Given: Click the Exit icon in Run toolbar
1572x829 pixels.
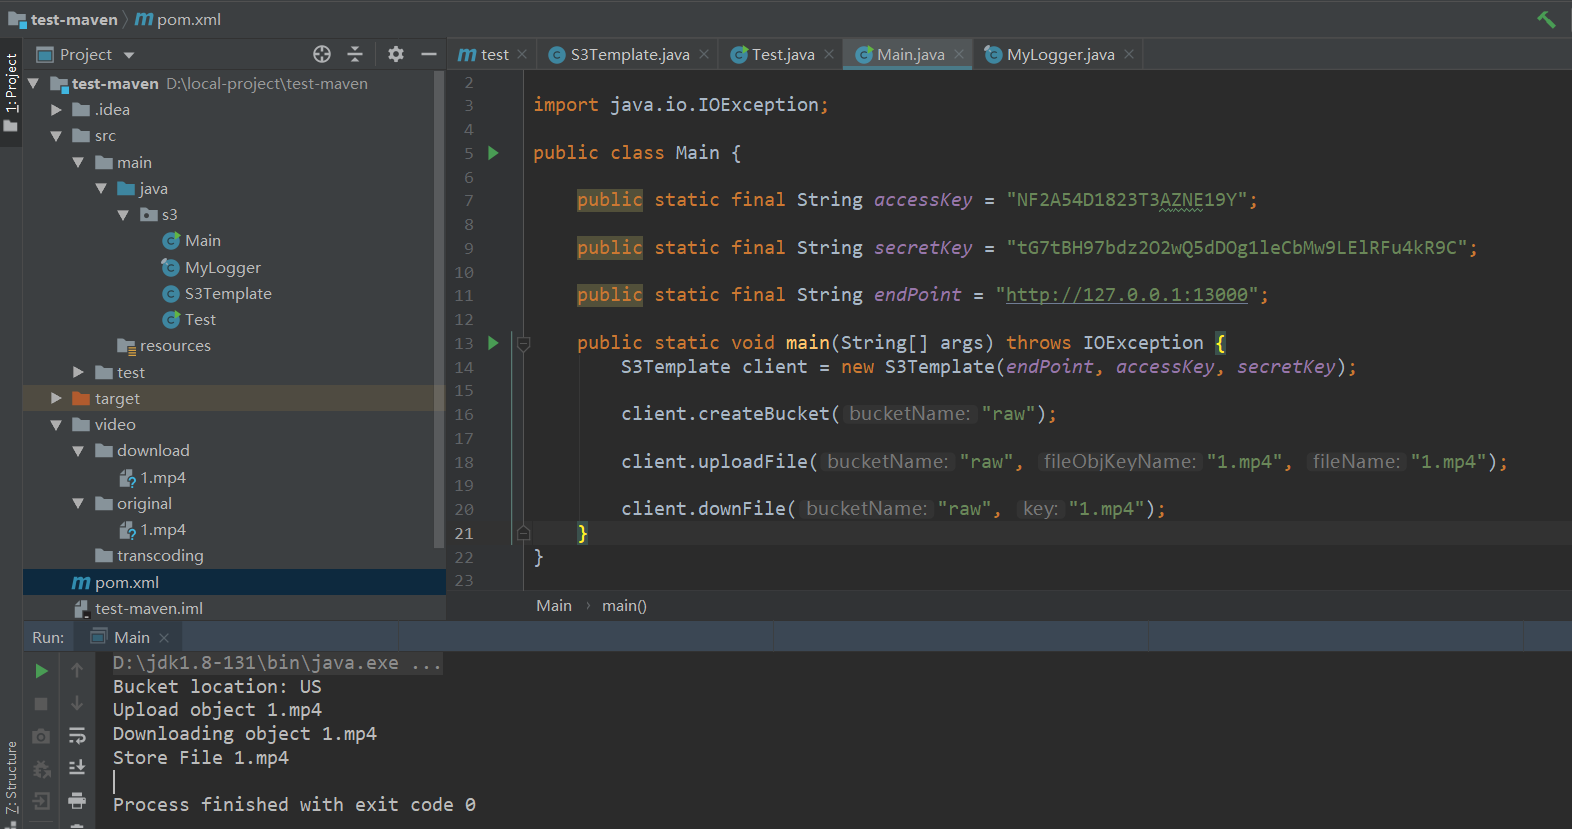Looking at the screenshot, I should pyautogui.click(x=41, y=801).
